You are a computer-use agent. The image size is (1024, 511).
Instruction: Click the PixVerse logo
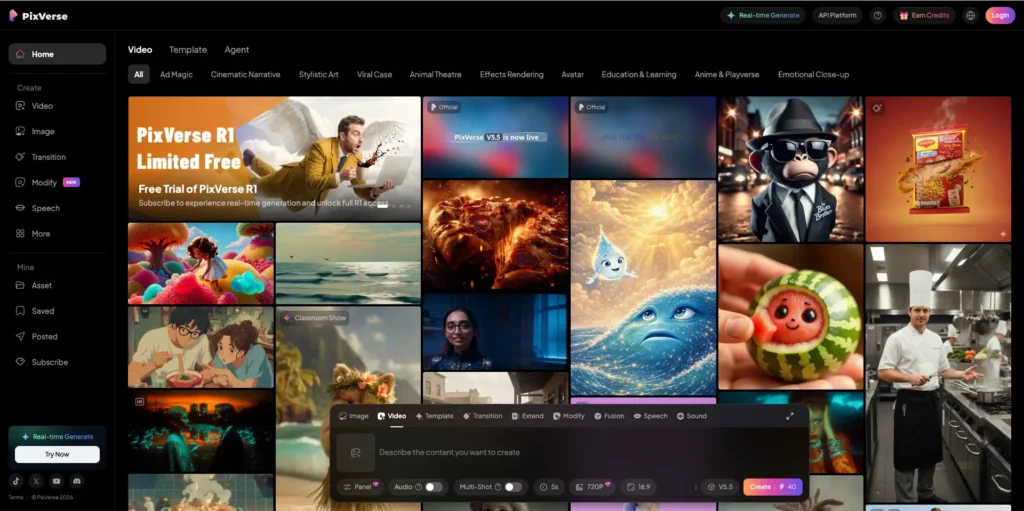[38, 16]
